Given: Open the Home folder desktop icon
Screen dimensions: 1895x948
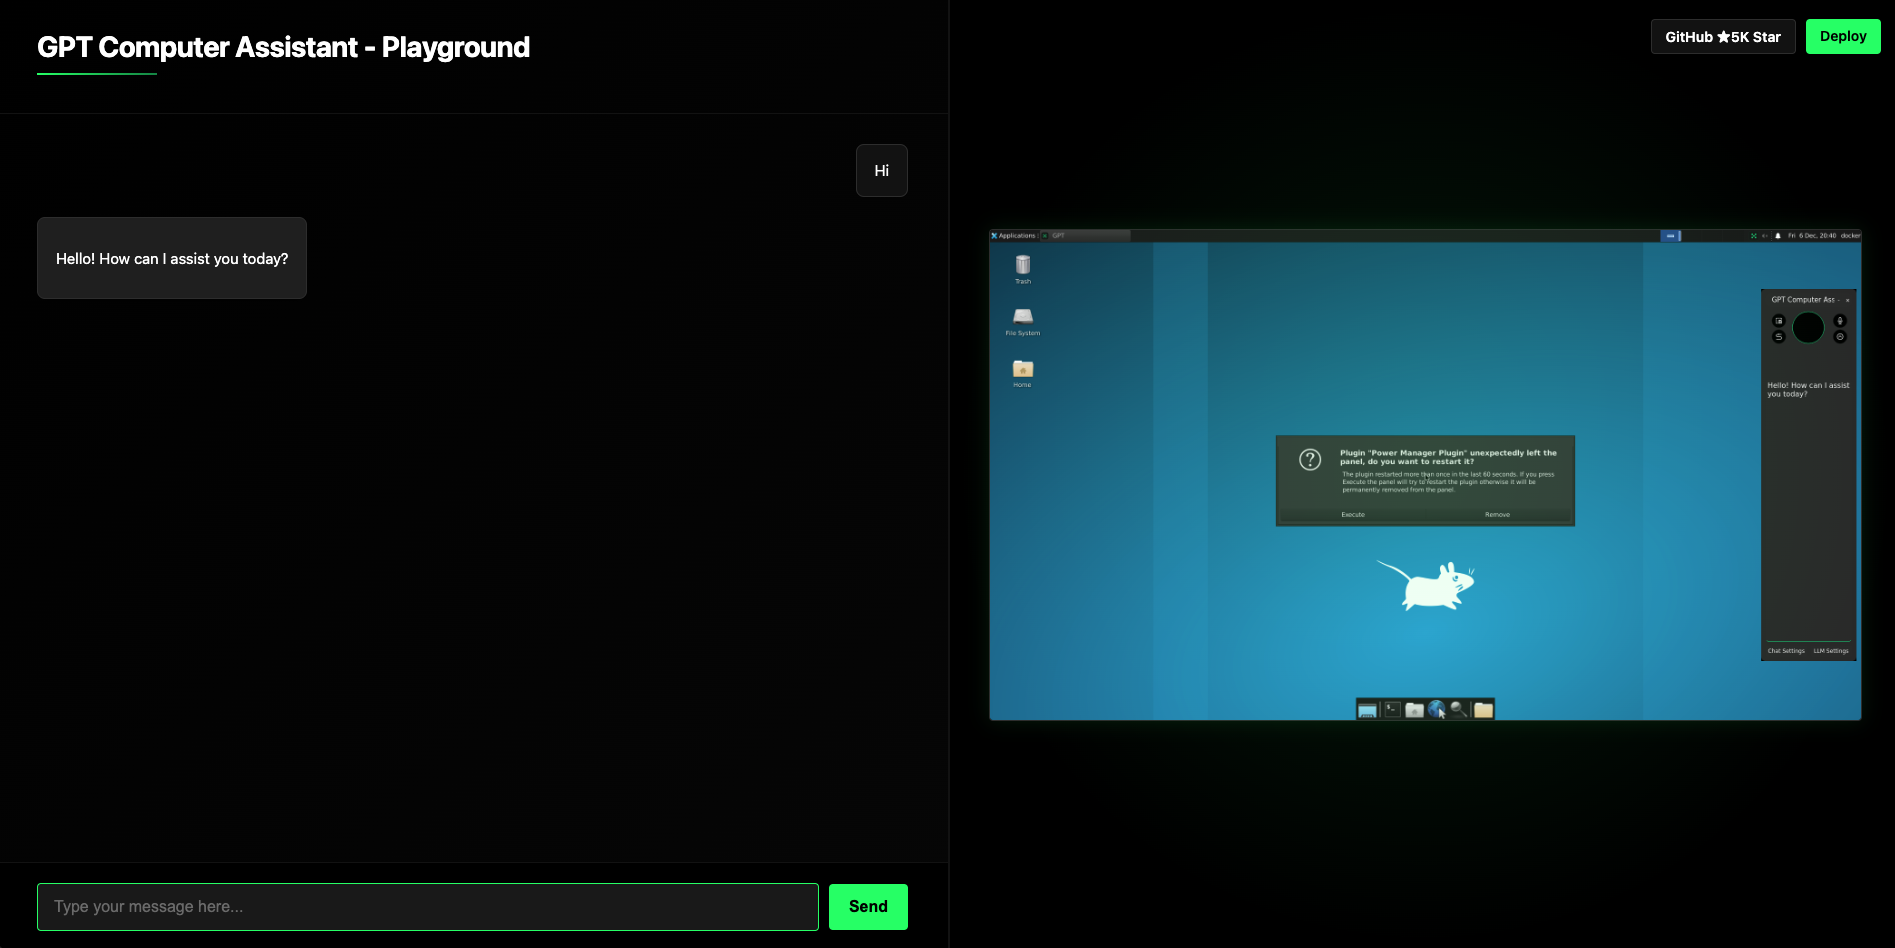Looking at the screenshot, I should click(x=1023, y=372).
